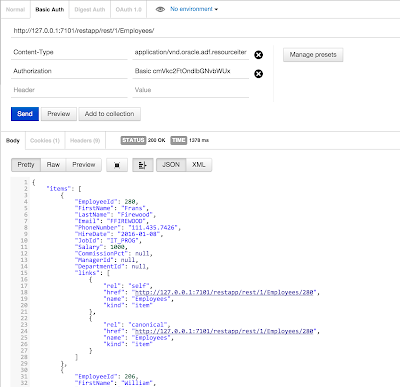The width and height of the screenshot is (400, 387).
Task: Click the copy response body icon
Action: tap(117, 165)
